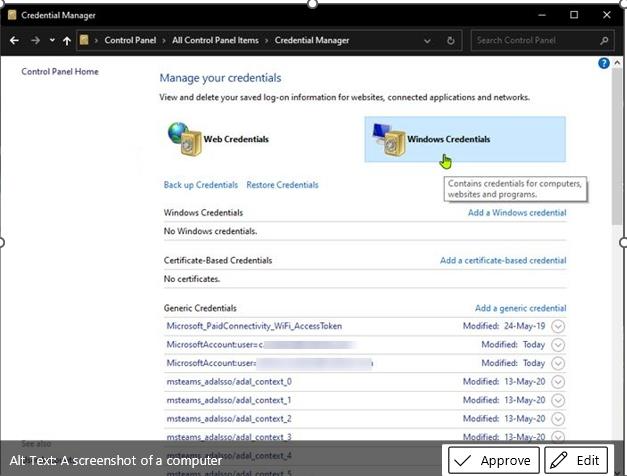This screenshot has width=627, height=476.
Task: Open Restore Credentials link
Action: [x=282, y=185]
